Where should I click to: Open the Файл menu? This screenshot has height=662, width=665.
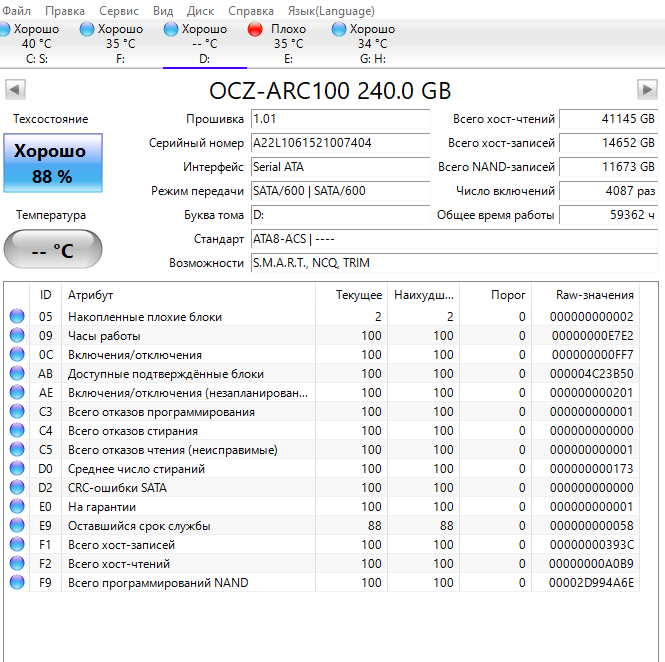(16, 11)
